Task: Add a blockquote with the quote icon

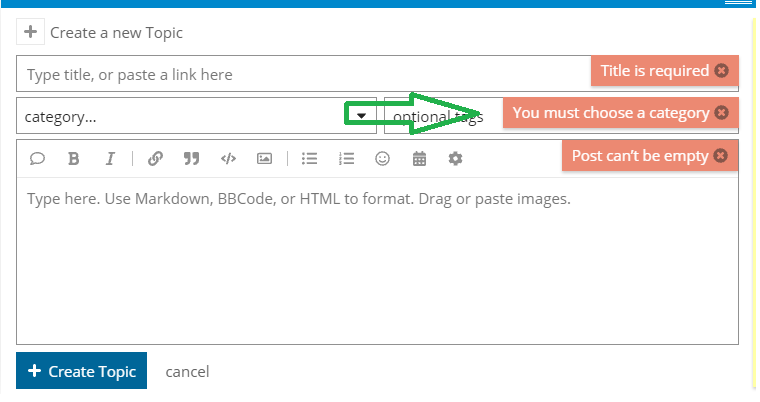Action: pos(191,159)
